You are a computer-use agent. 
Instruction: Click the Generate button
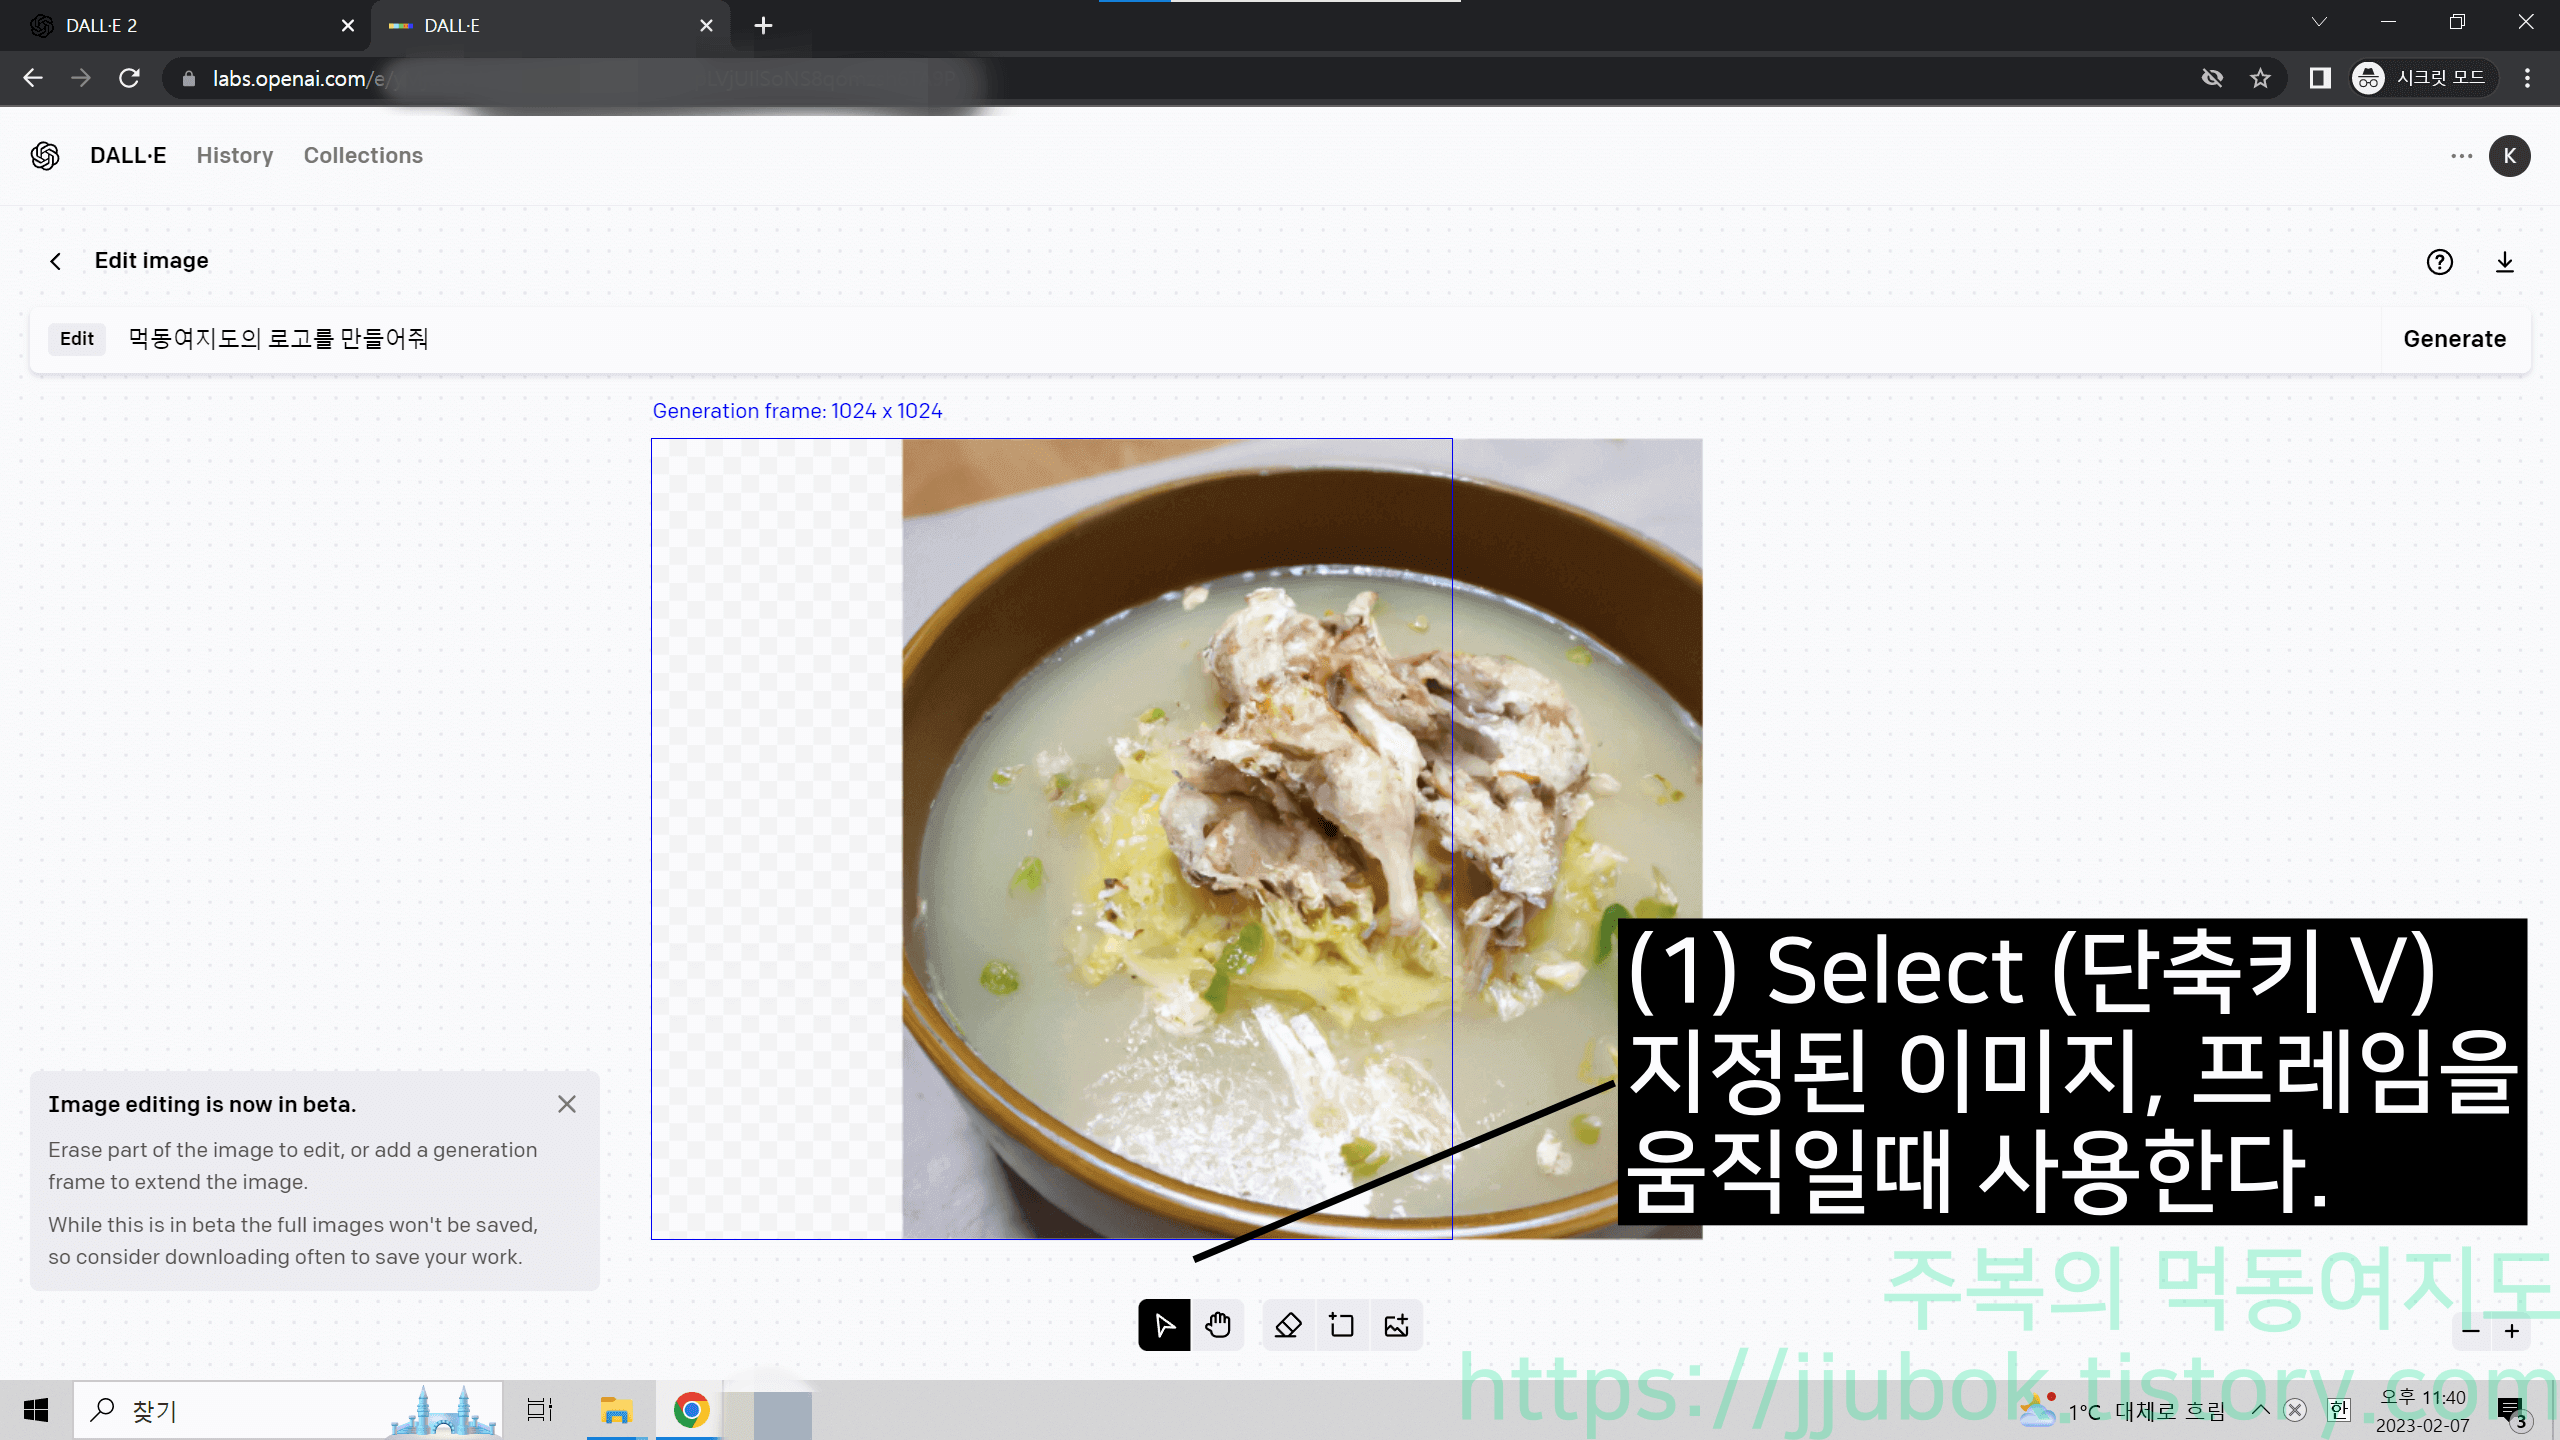2454,339
